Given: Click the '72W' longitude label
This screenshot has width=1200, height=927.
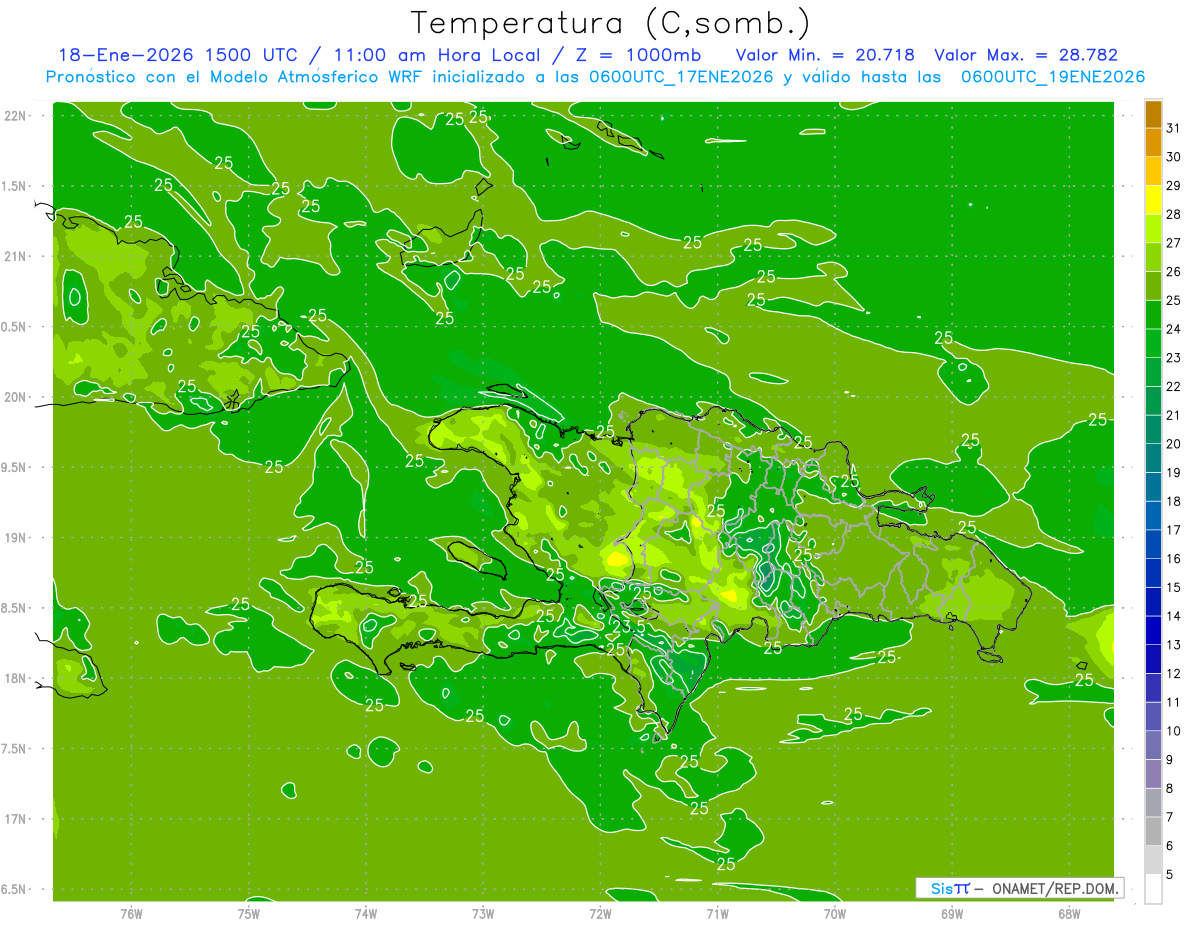Looking at the screenshot, I should coord(600,913).
